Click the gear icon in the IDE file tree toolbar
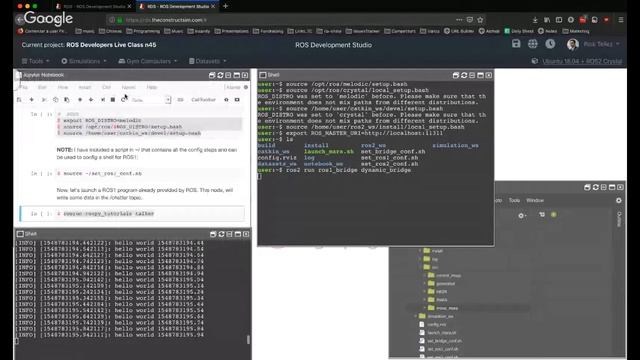This screenshot has width=640, height=360. pyautogui.click(x=522, y=215)
